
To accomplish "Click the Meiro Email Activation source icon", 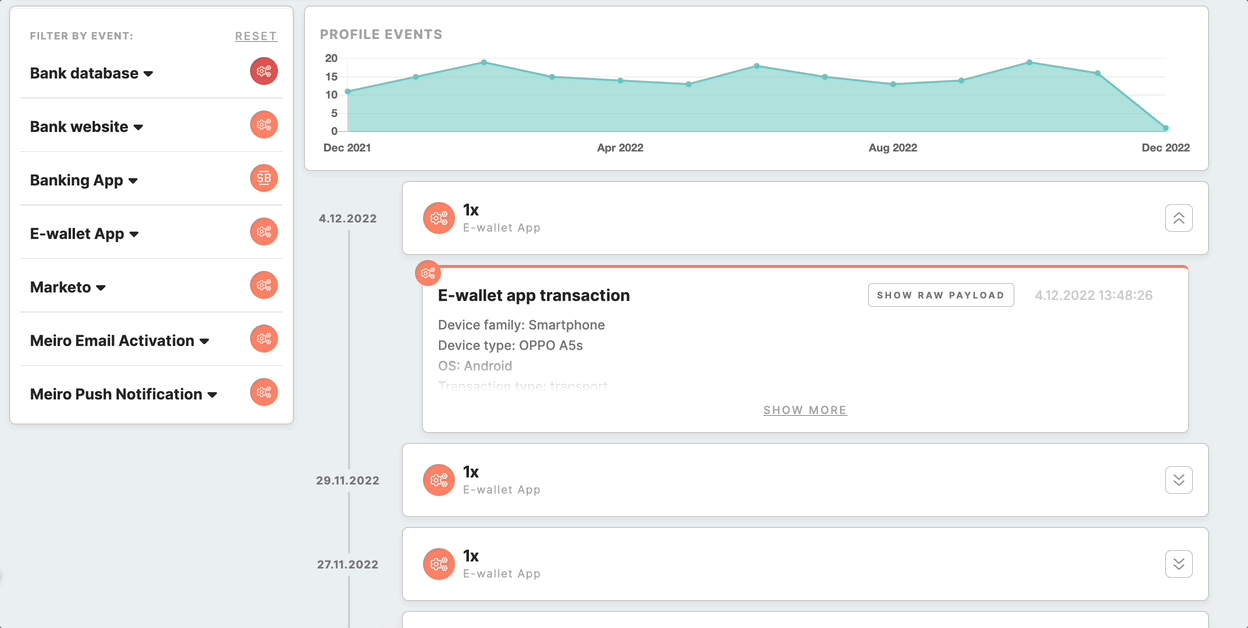I will (264, 339).
